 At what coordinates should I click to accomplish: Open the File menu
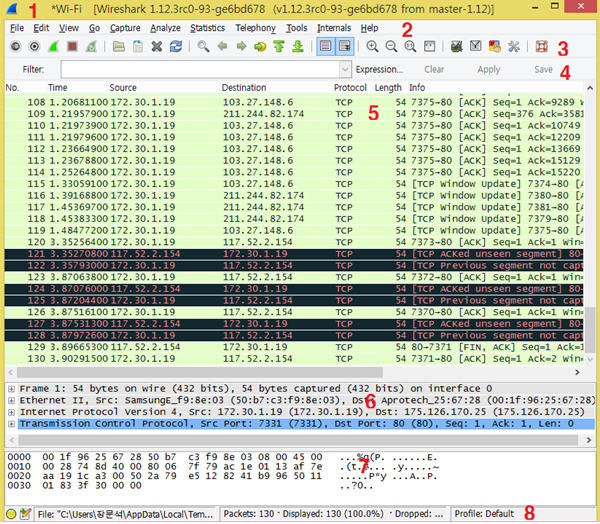(17, 28)
